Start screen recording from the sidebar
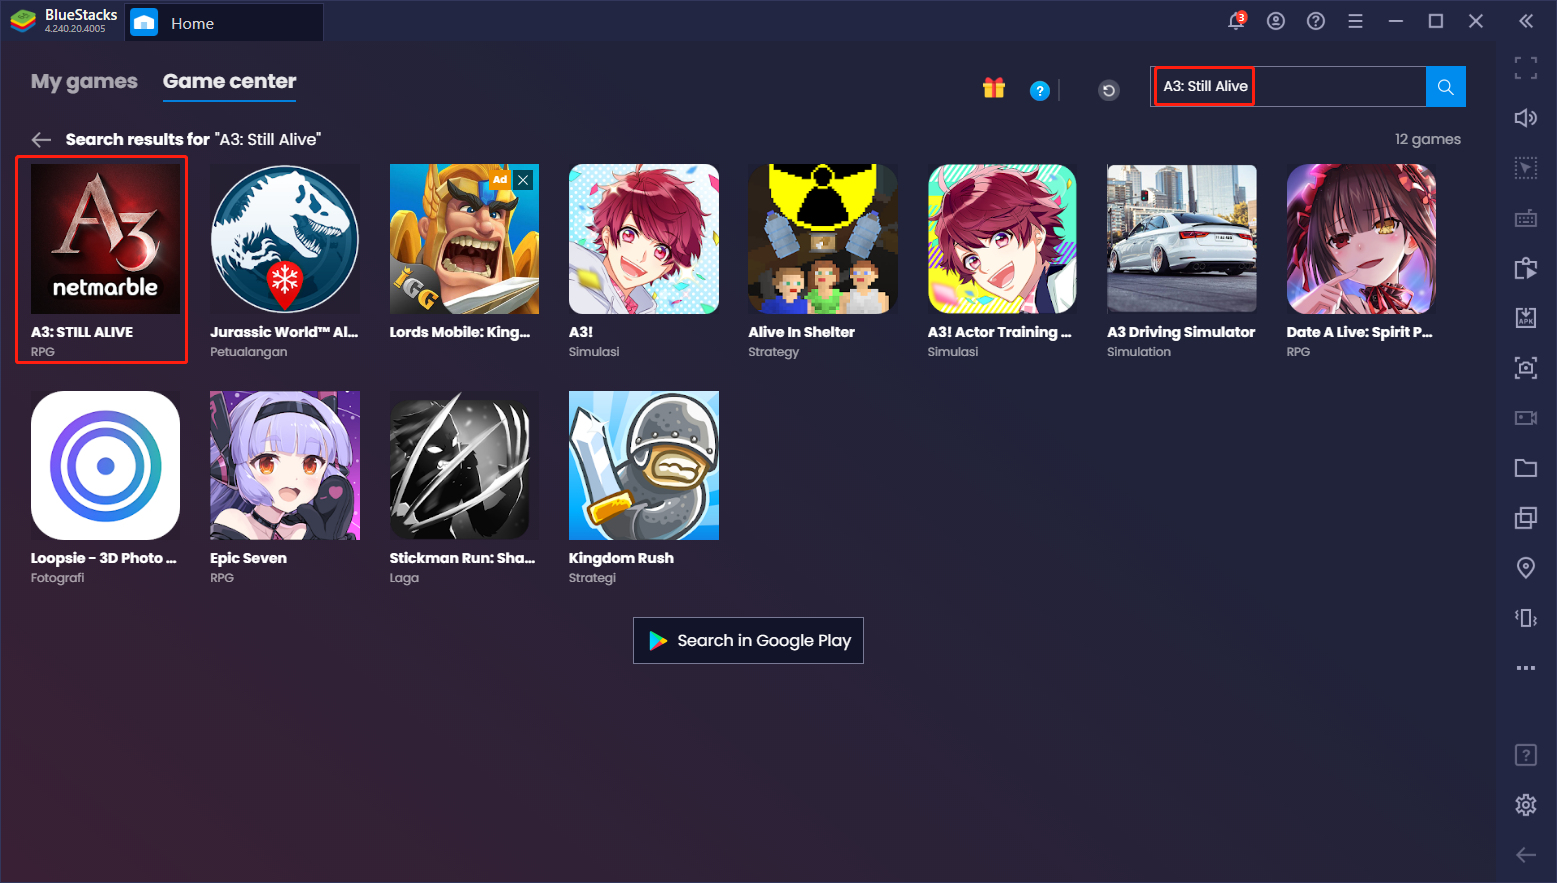Viewport: 1557px width, 883px height. [x=1526, y=418]
